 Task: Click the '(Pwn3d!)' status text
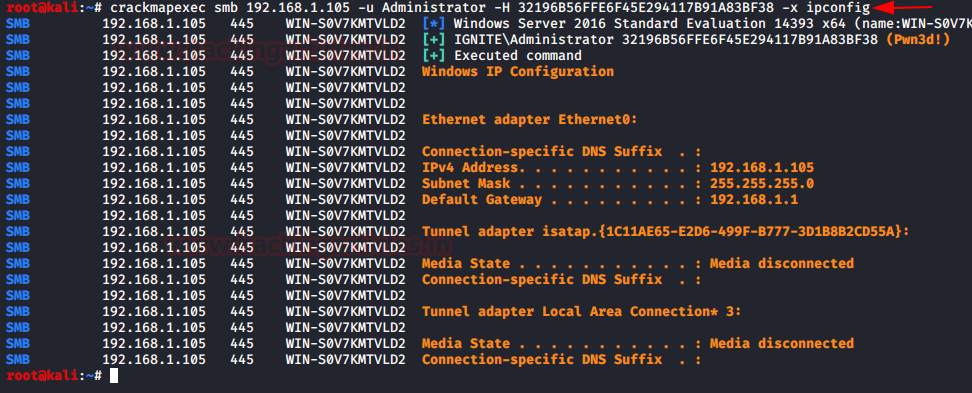pos(917,40)
